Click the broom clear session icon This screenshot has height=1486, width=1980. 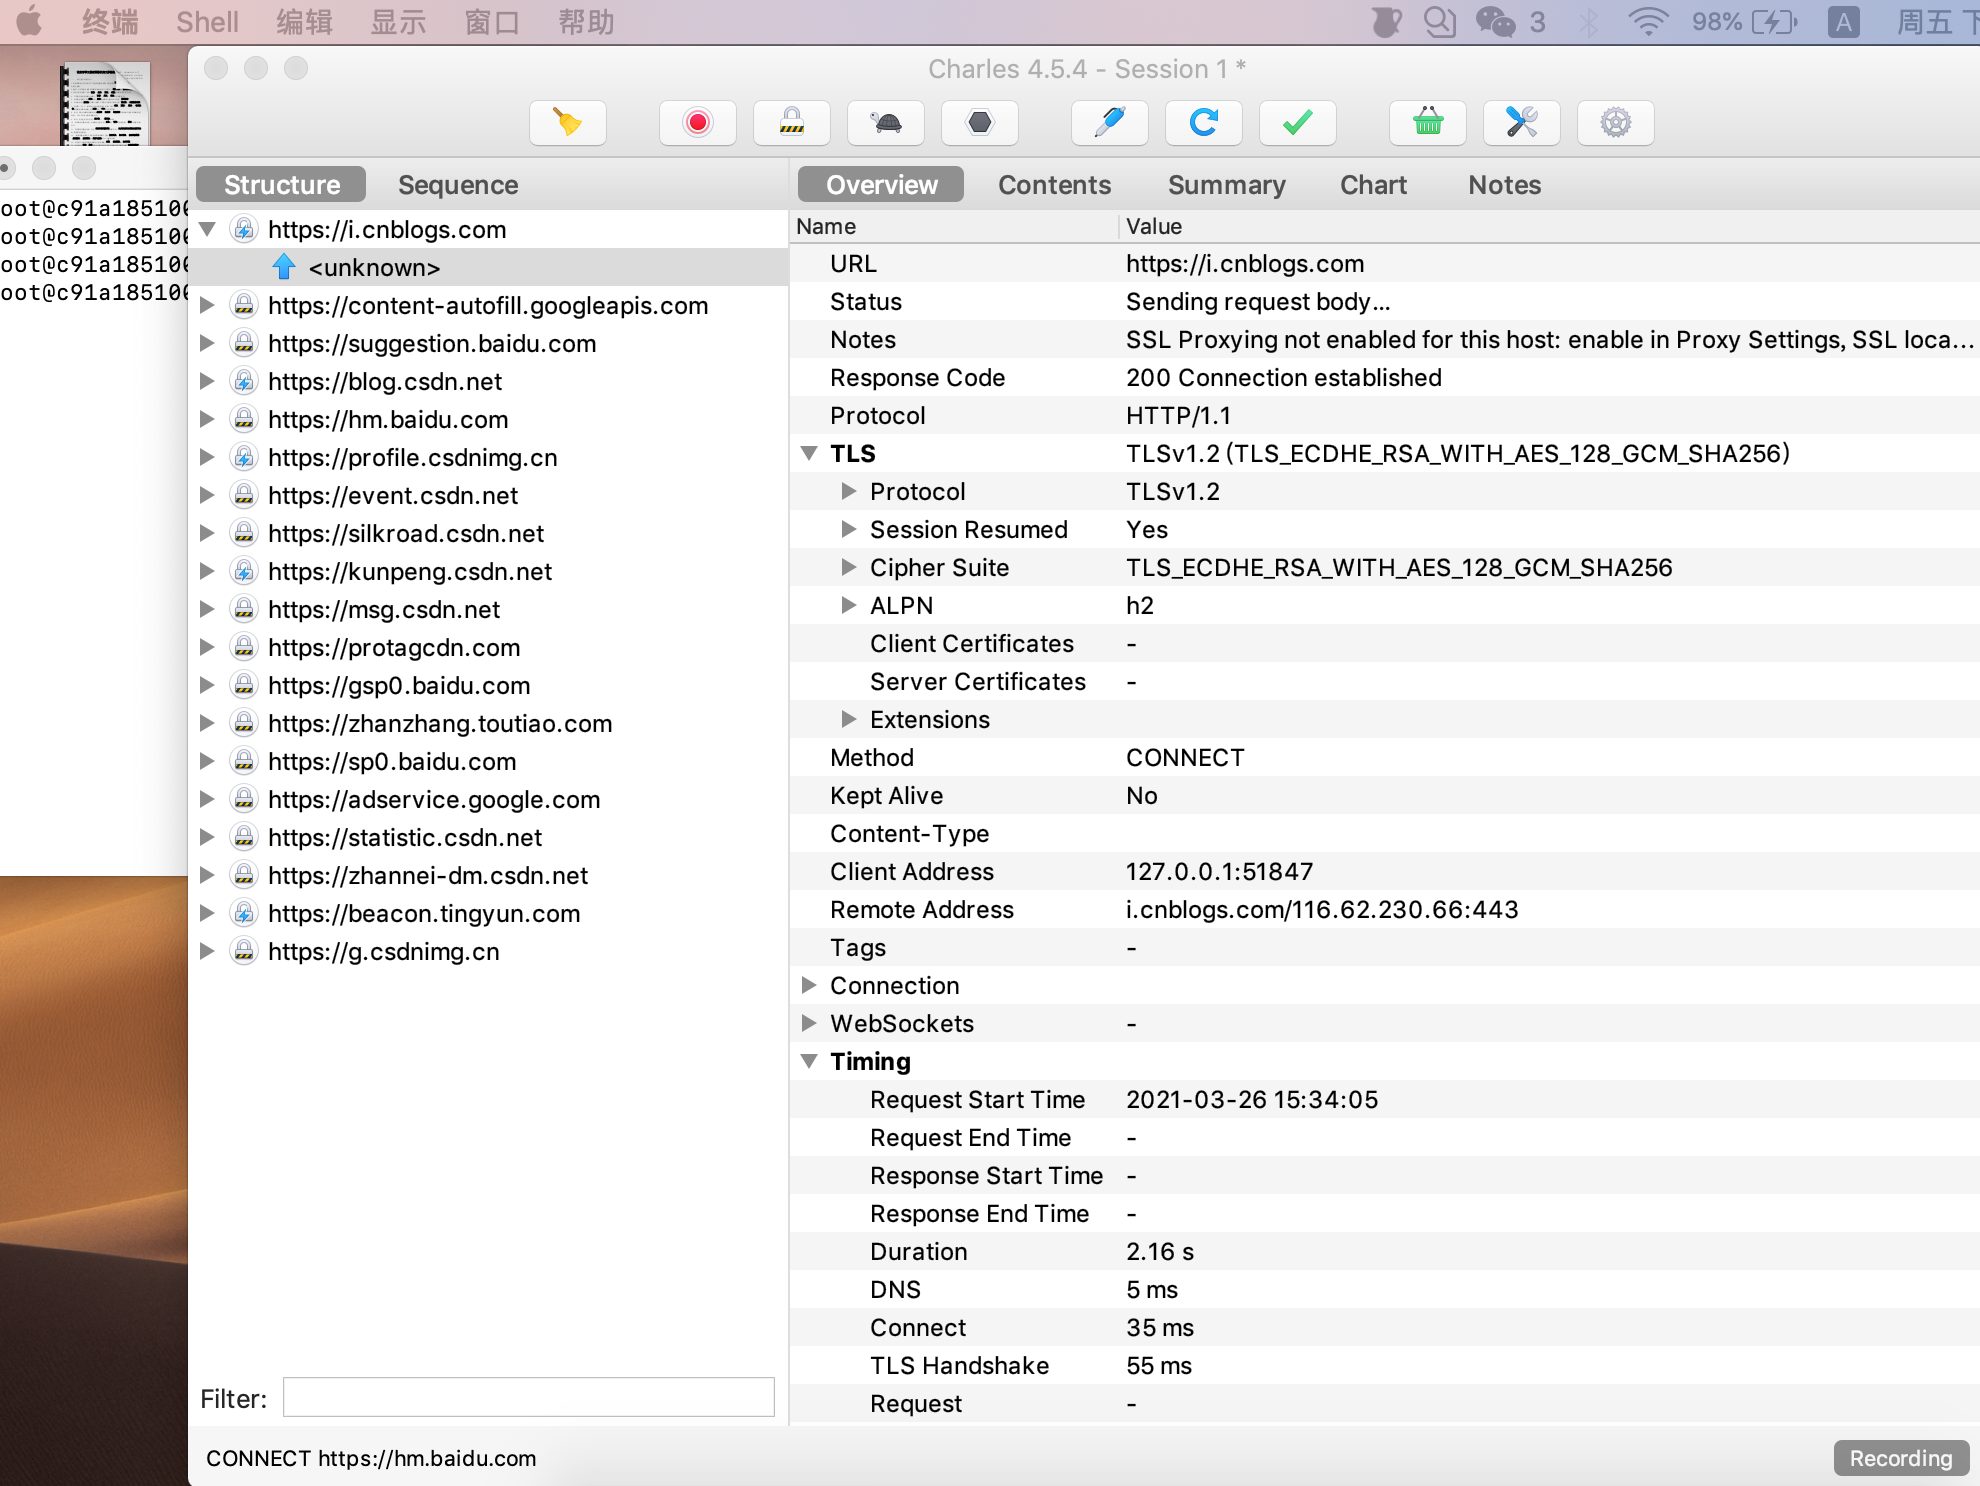tap(567, 123)
